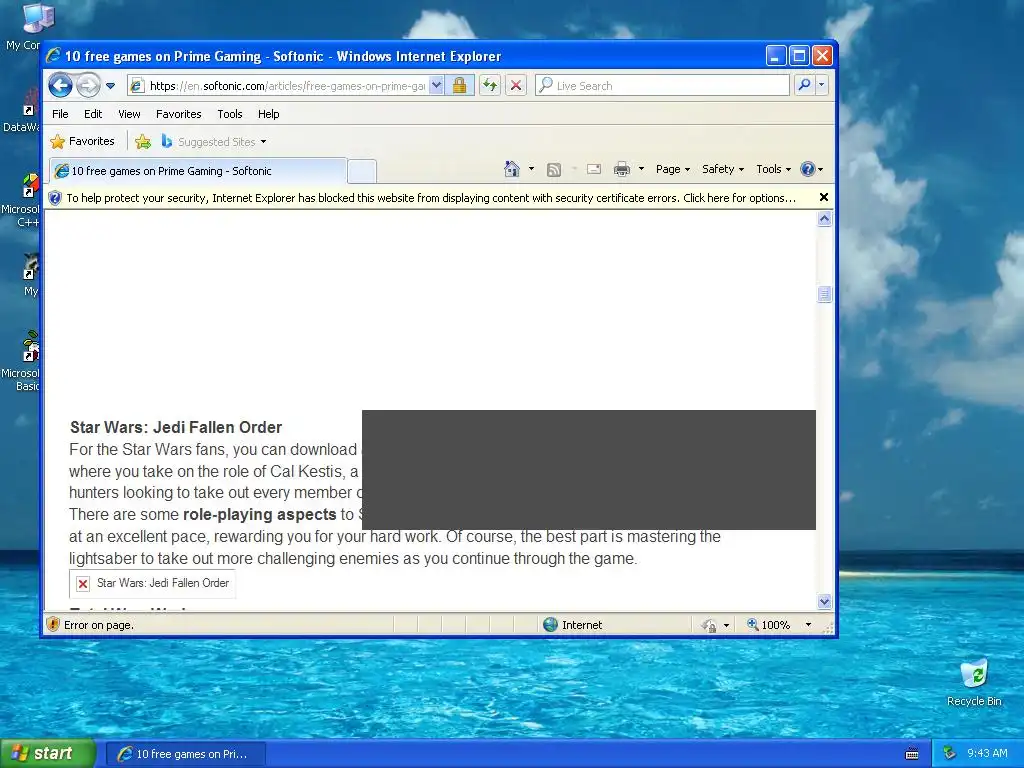Click the bold 'role-playing aspects' text
This screenshot has width=1024, height=768.
click(259, 515)
